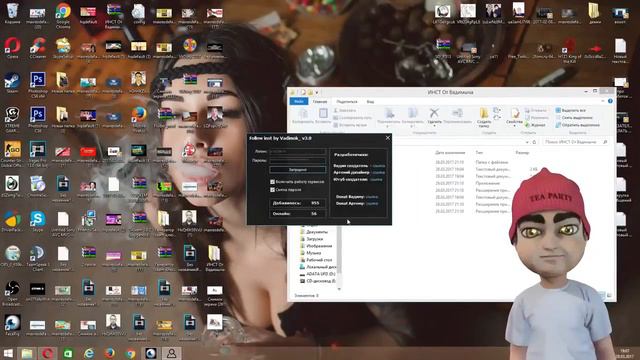Open the Windows Start button
This screenshot has width=640, height=360.
pyautogui.click(x=8, y=353)
